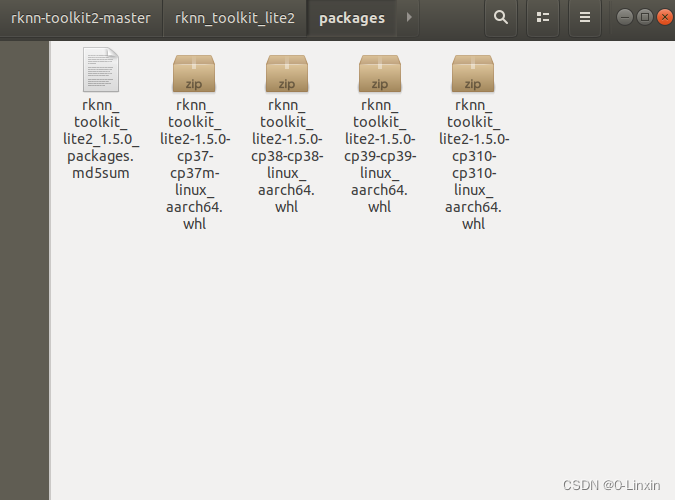Open the hamburger menu button
The image size is (675, 500).
point(585,18)
